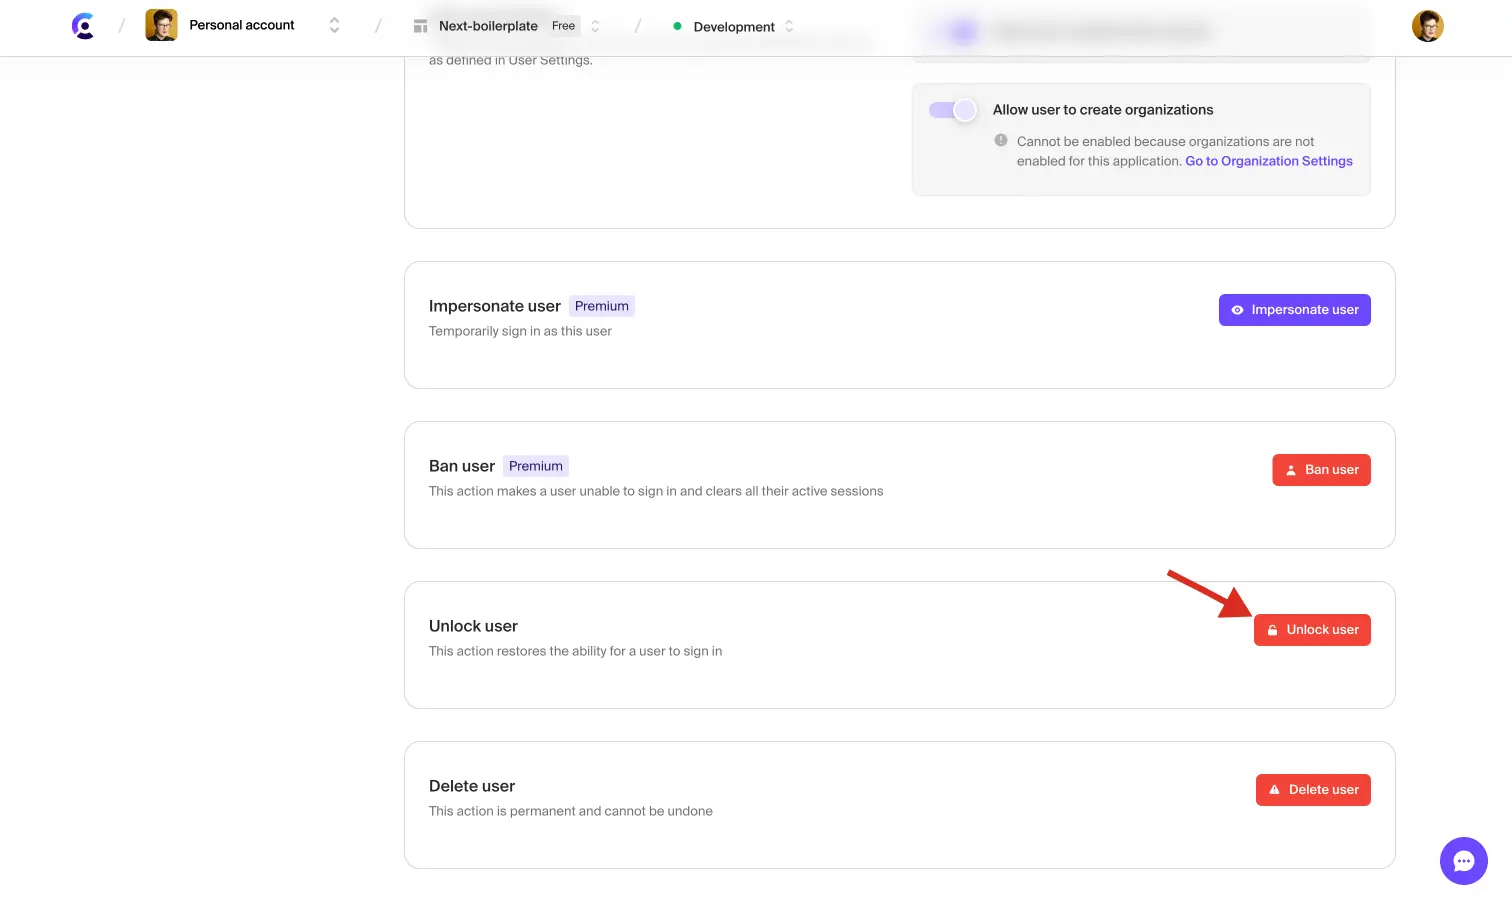
Task: Expand the Personal account switcher chevrons
Action: pos(334,26)
